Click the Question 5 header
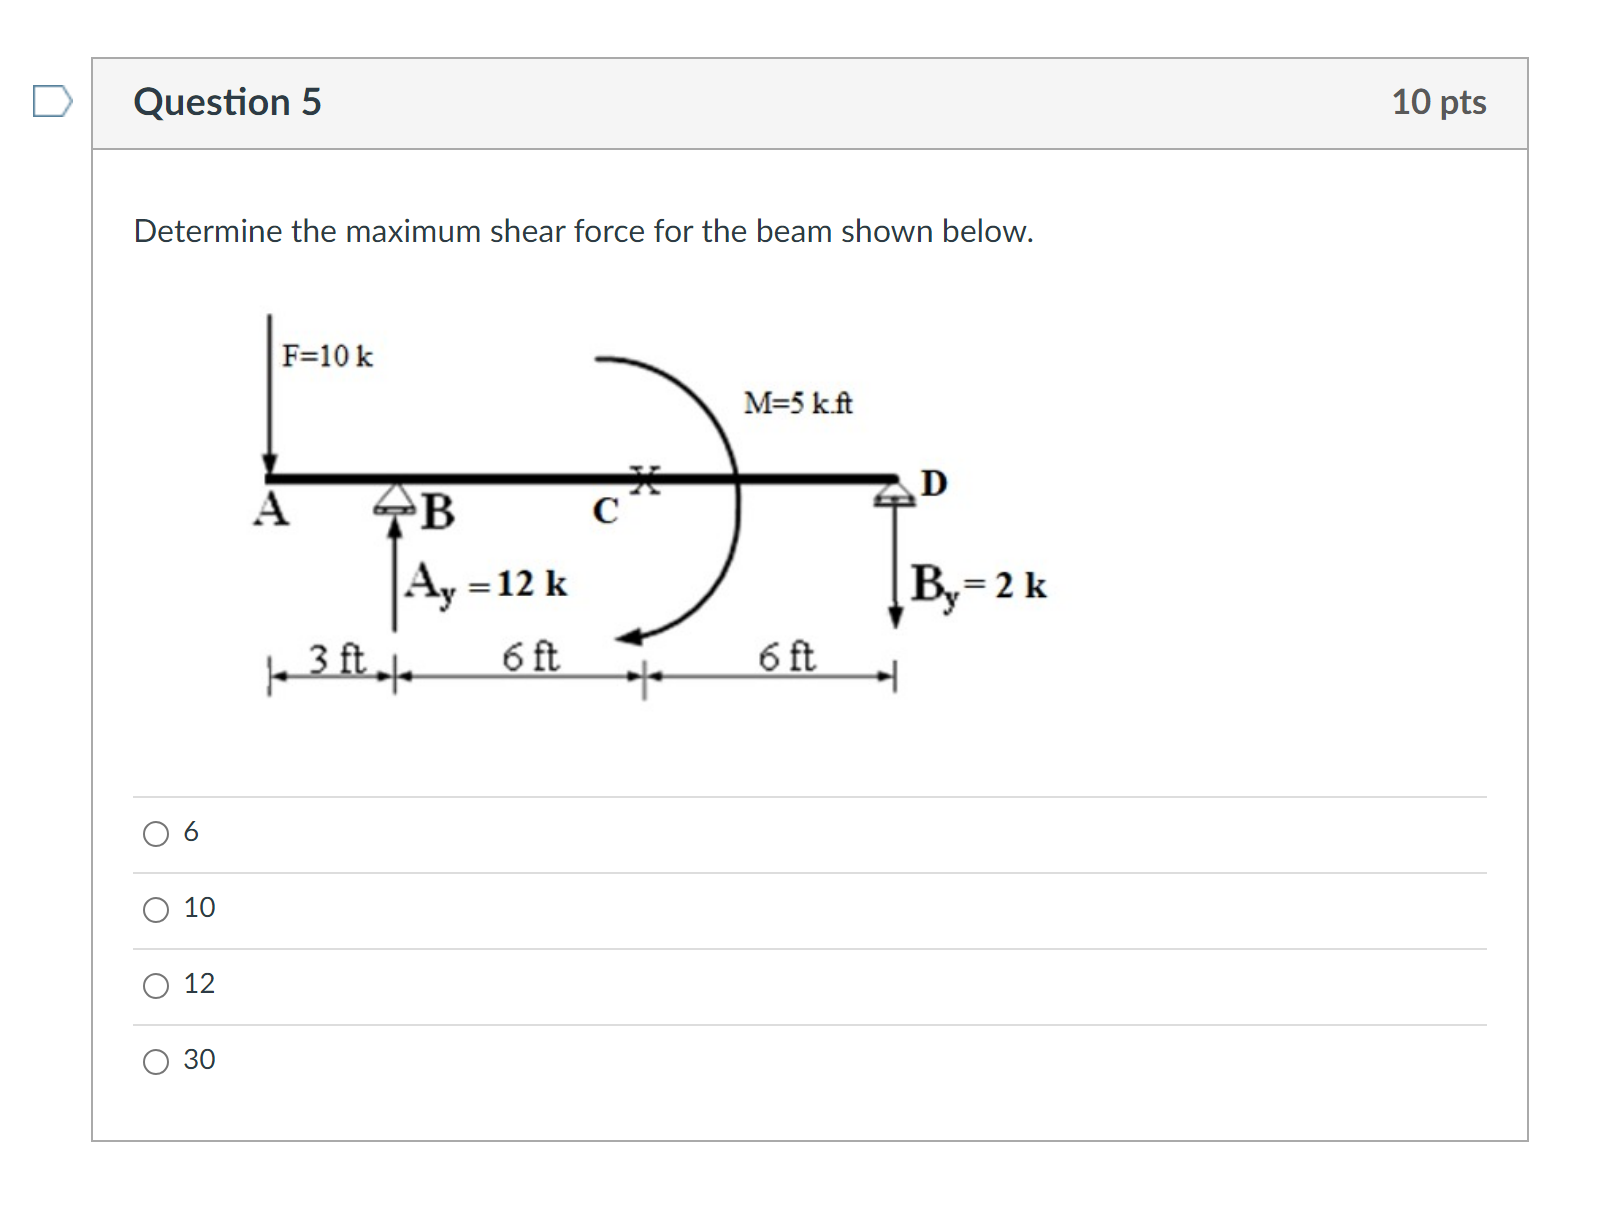The width and height of the screenshot is (1598, 1219). tap(227, 100)
